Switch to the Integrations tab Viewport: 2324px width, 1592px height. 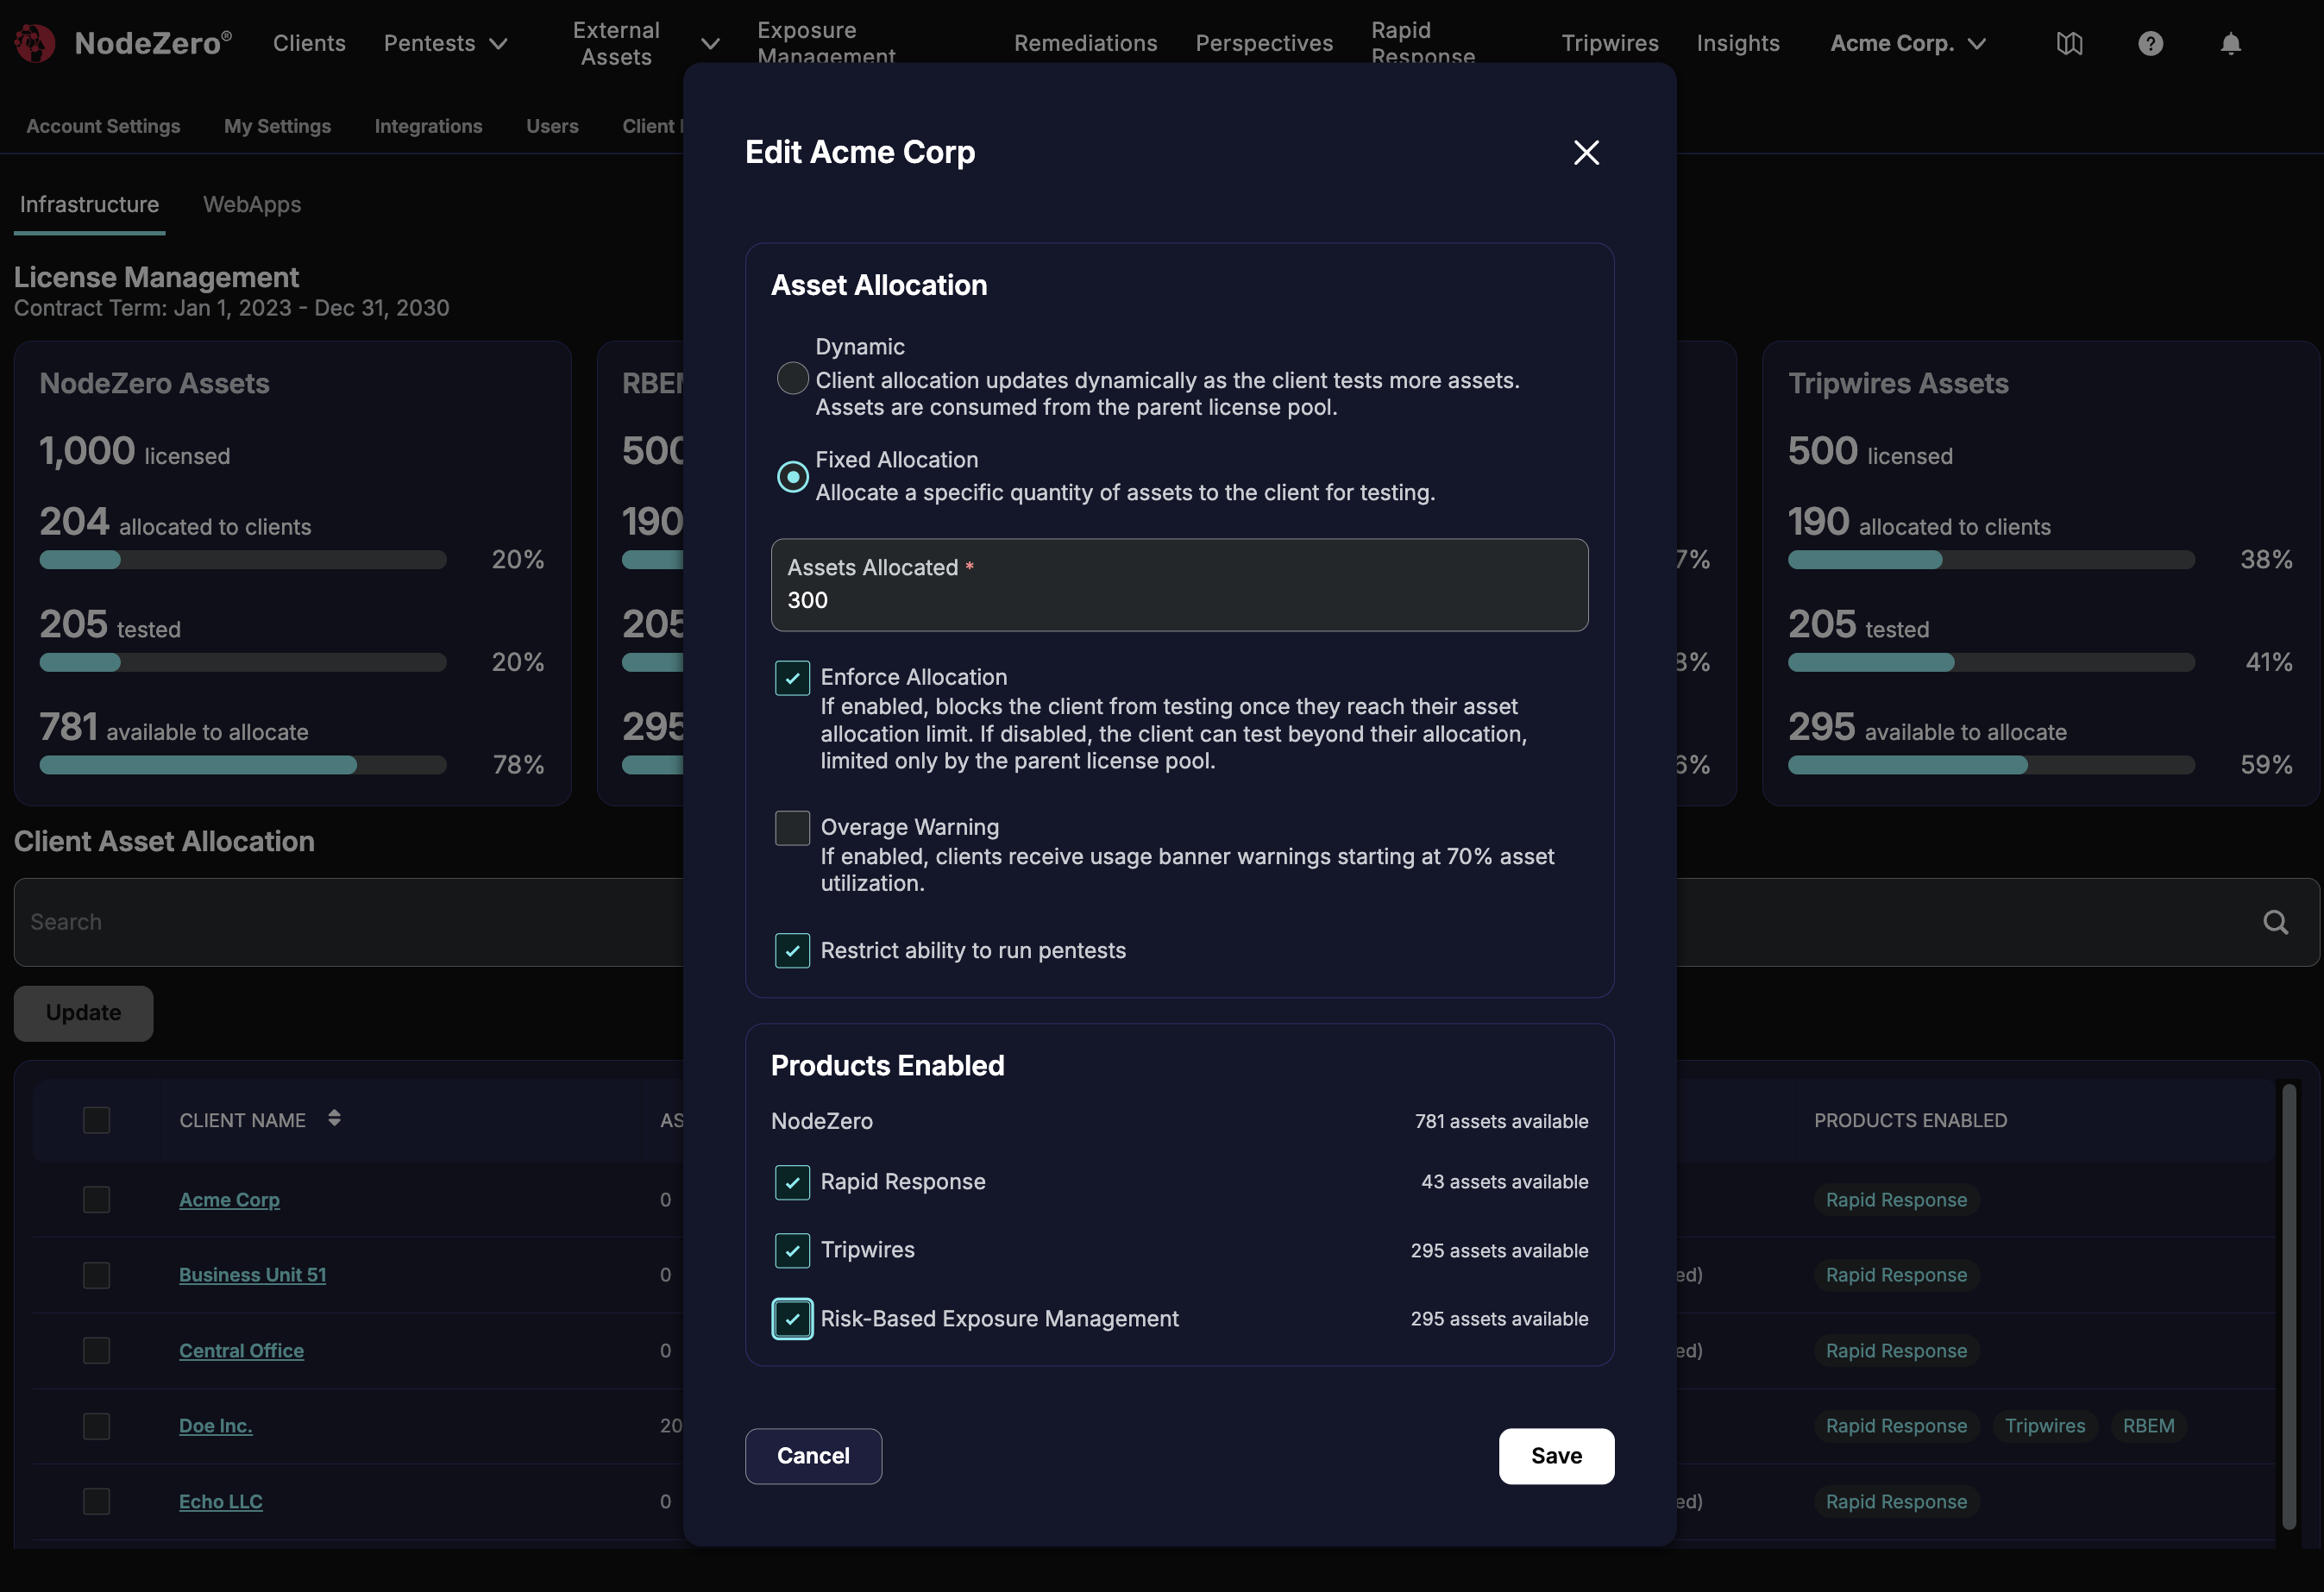click(428, 126)
